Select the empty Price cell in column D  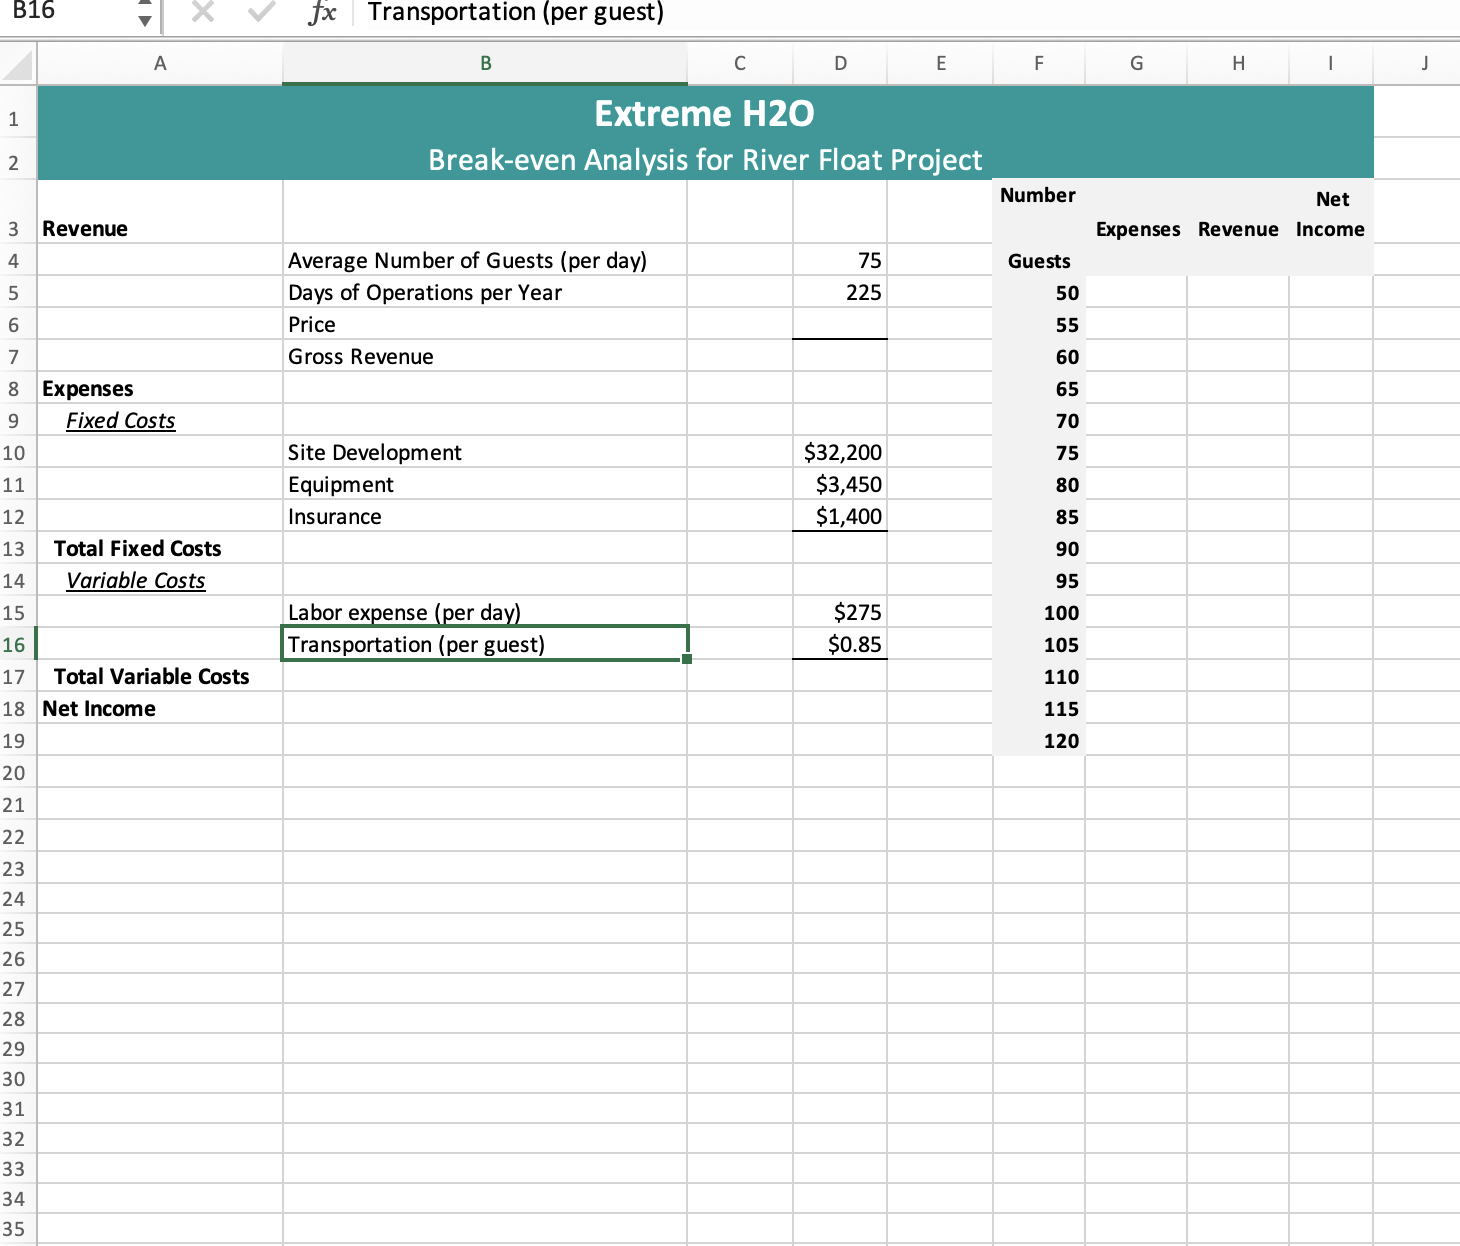click(x=839, y=324)
